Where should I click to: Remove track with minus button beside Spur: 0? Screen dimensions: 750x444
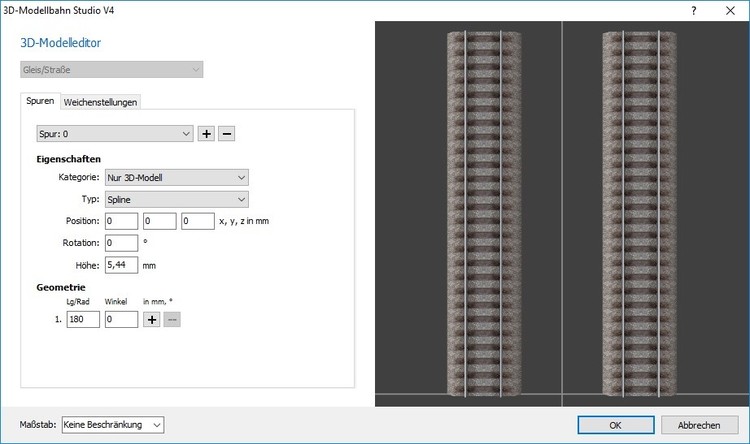[x=227, y=134]
